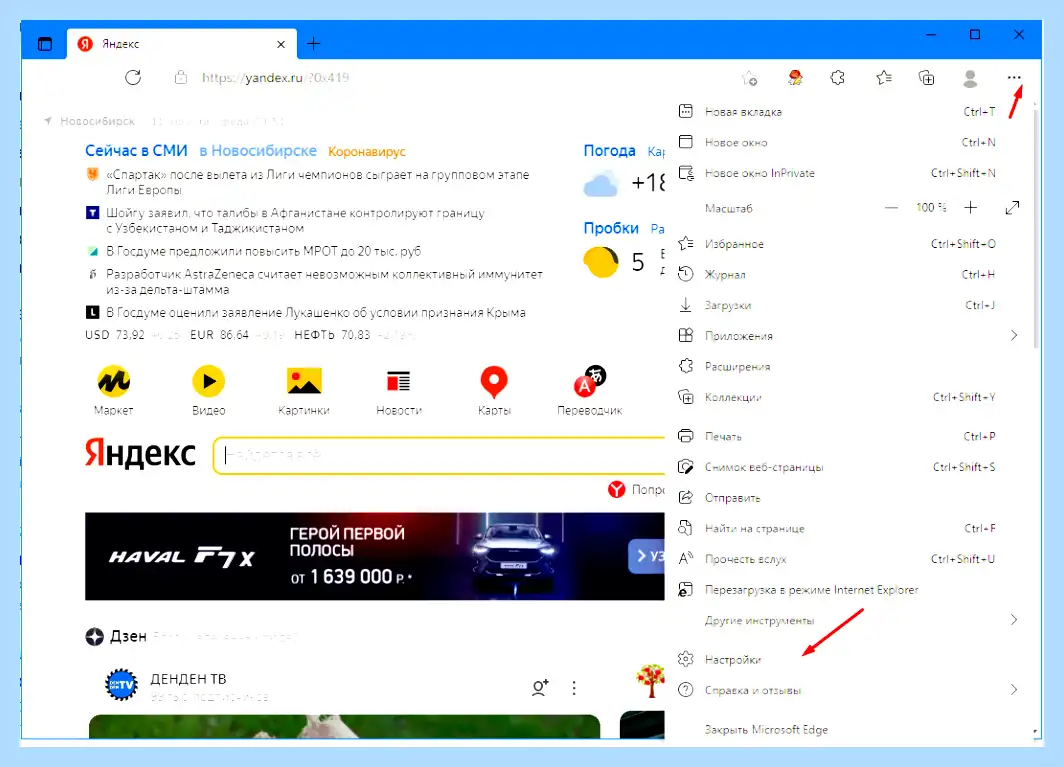This screenshot has width=1064, height=767.
Task: Add page to favorites star-plus icon
Action: tap(750, 78)
